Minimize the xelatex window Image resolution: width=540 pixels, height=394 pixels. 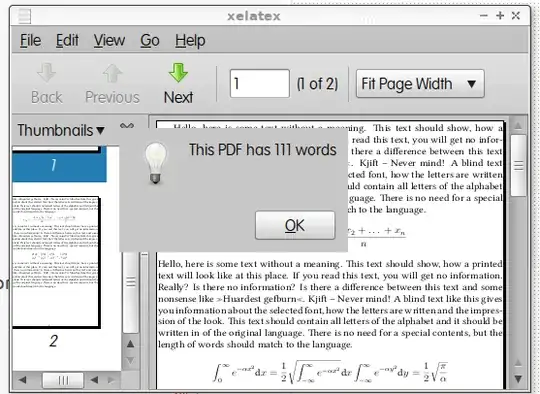(x=484, y=15)
